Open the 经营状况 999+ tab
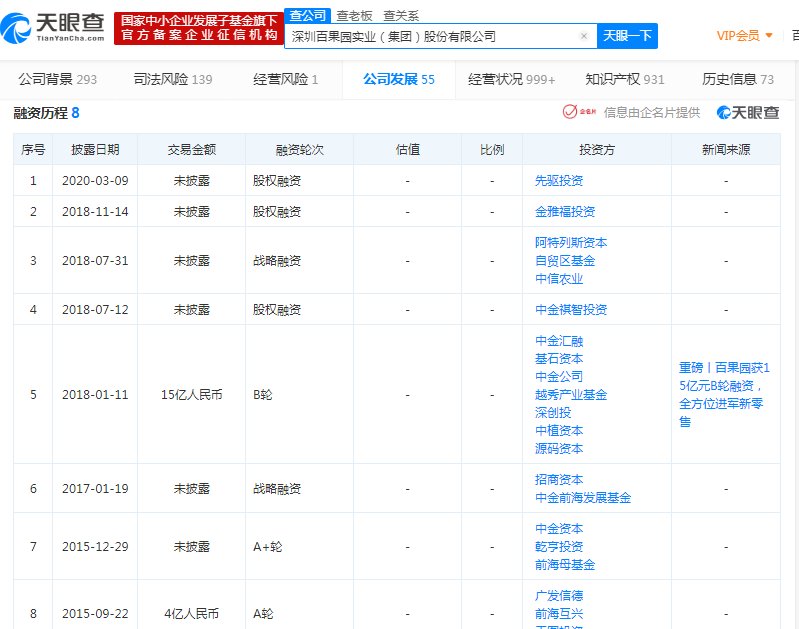This screenshot has height=629, width=799. (512, 80)
